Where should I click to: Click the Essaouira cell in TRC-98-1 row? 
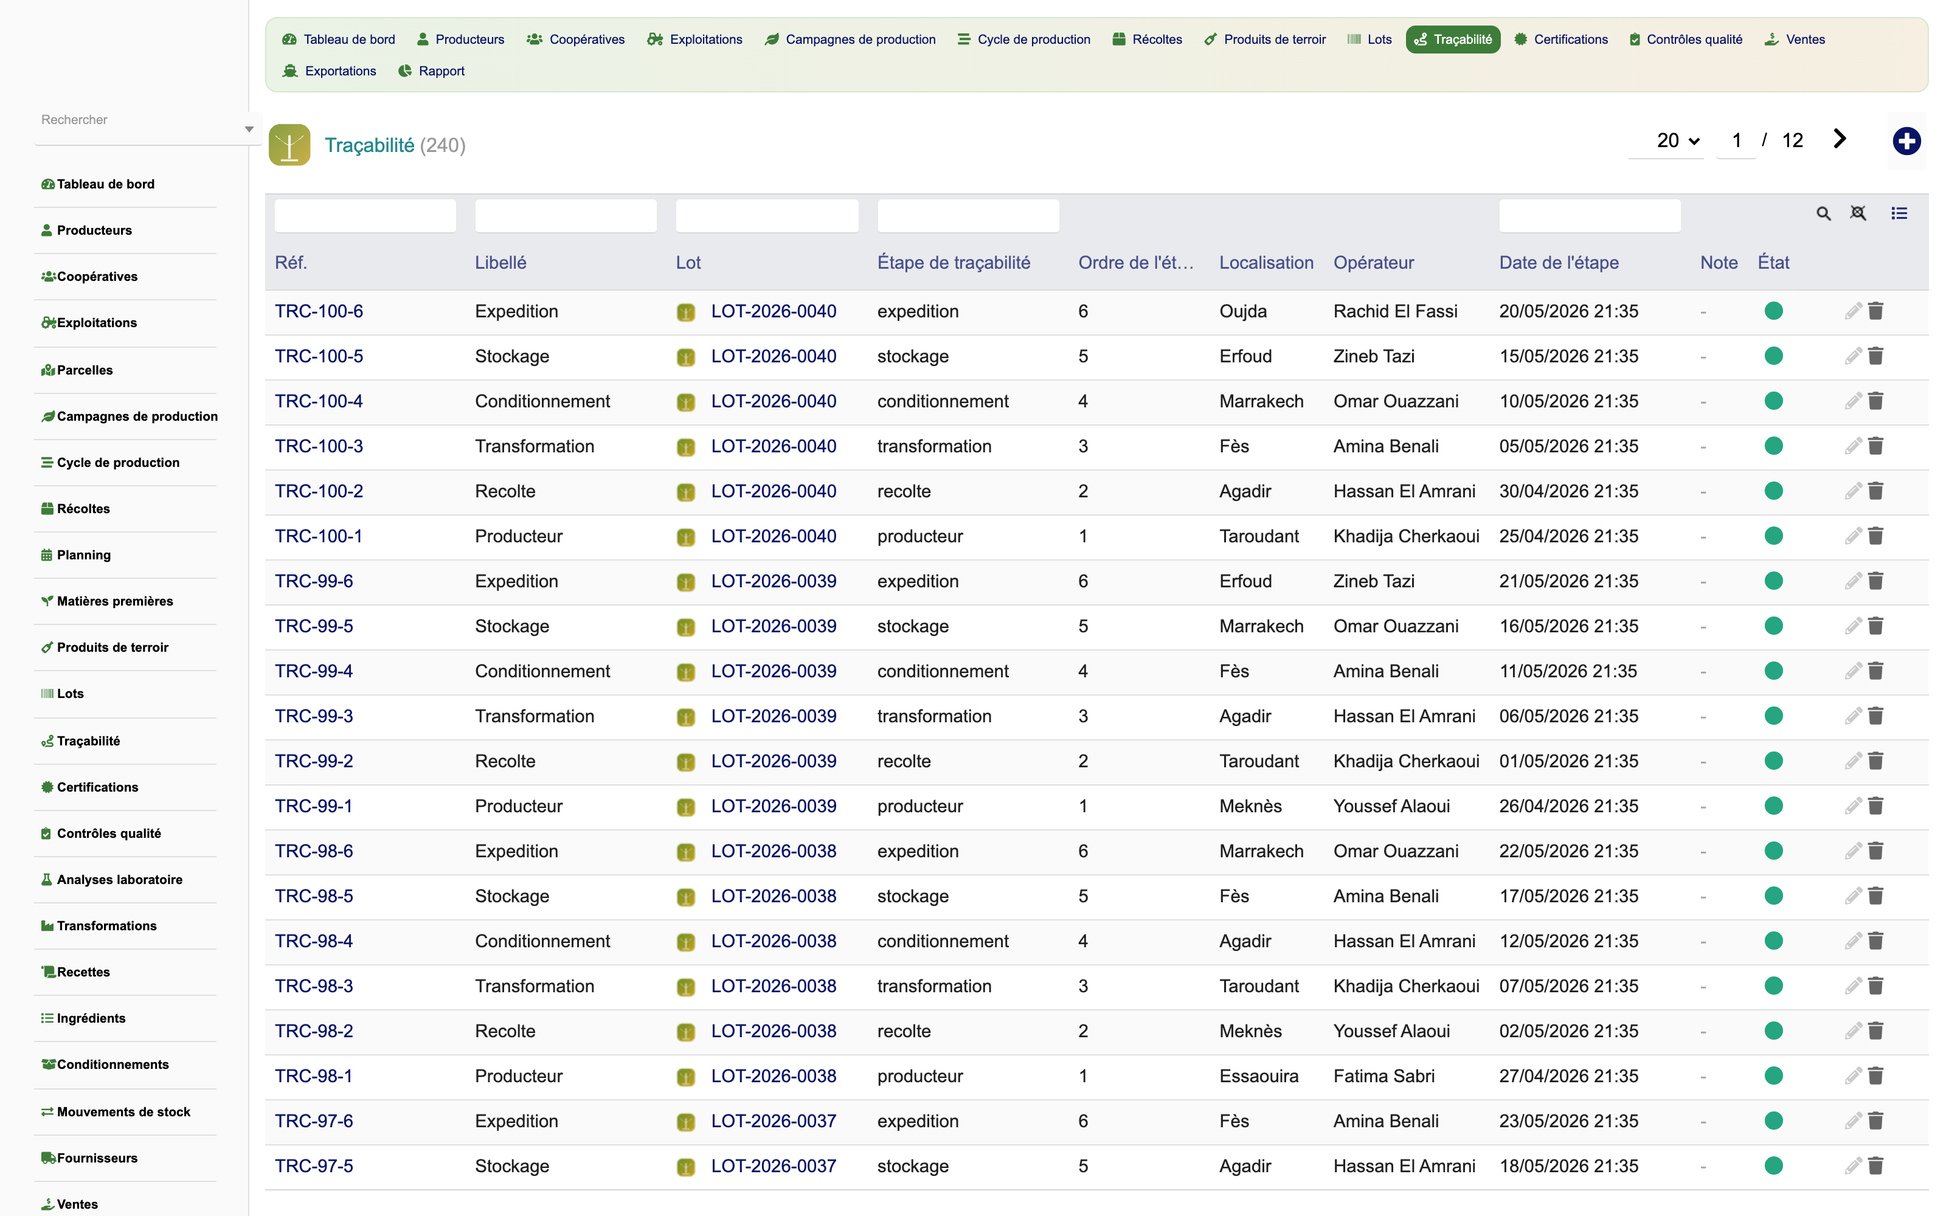[x=1259, y=1076]
